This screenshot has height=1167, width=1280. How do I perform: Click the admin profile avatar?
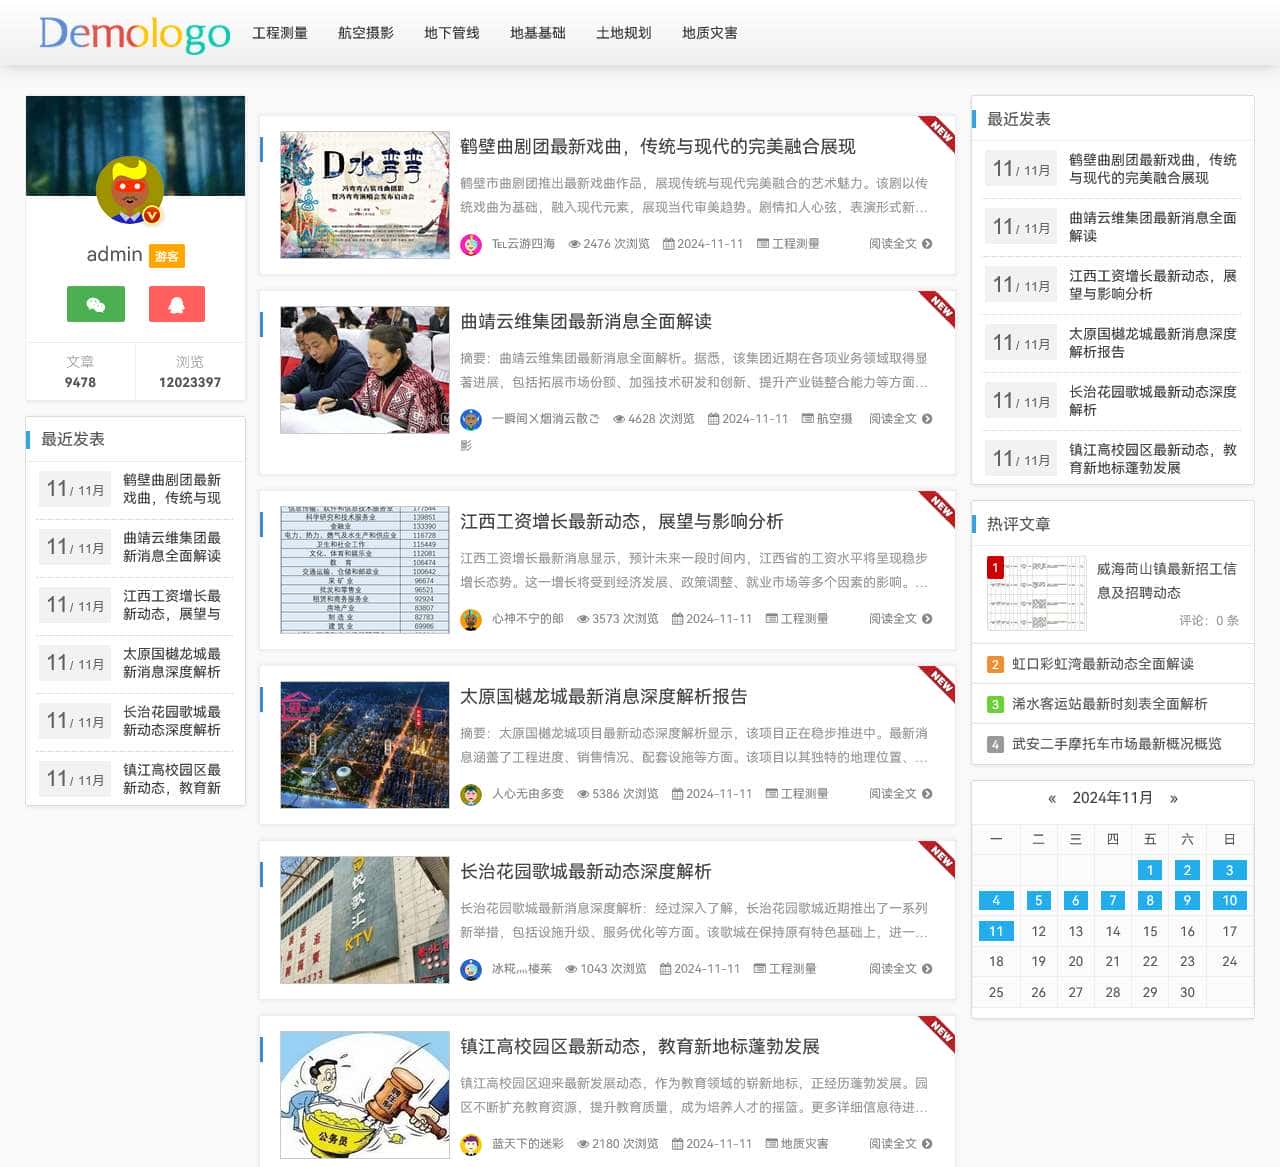coord(130,190)
